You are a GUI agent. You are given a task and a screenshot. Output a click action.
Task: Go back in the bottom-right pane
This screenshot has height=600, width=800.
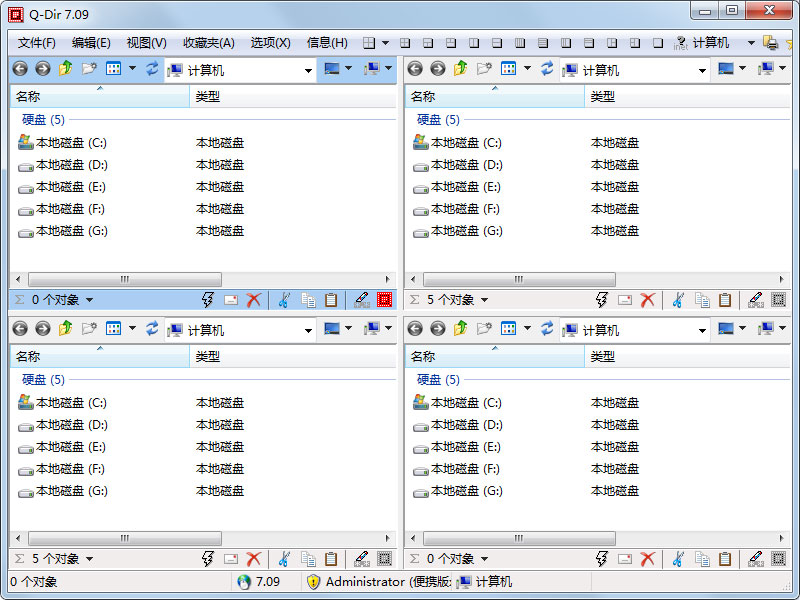pos(415,329)
